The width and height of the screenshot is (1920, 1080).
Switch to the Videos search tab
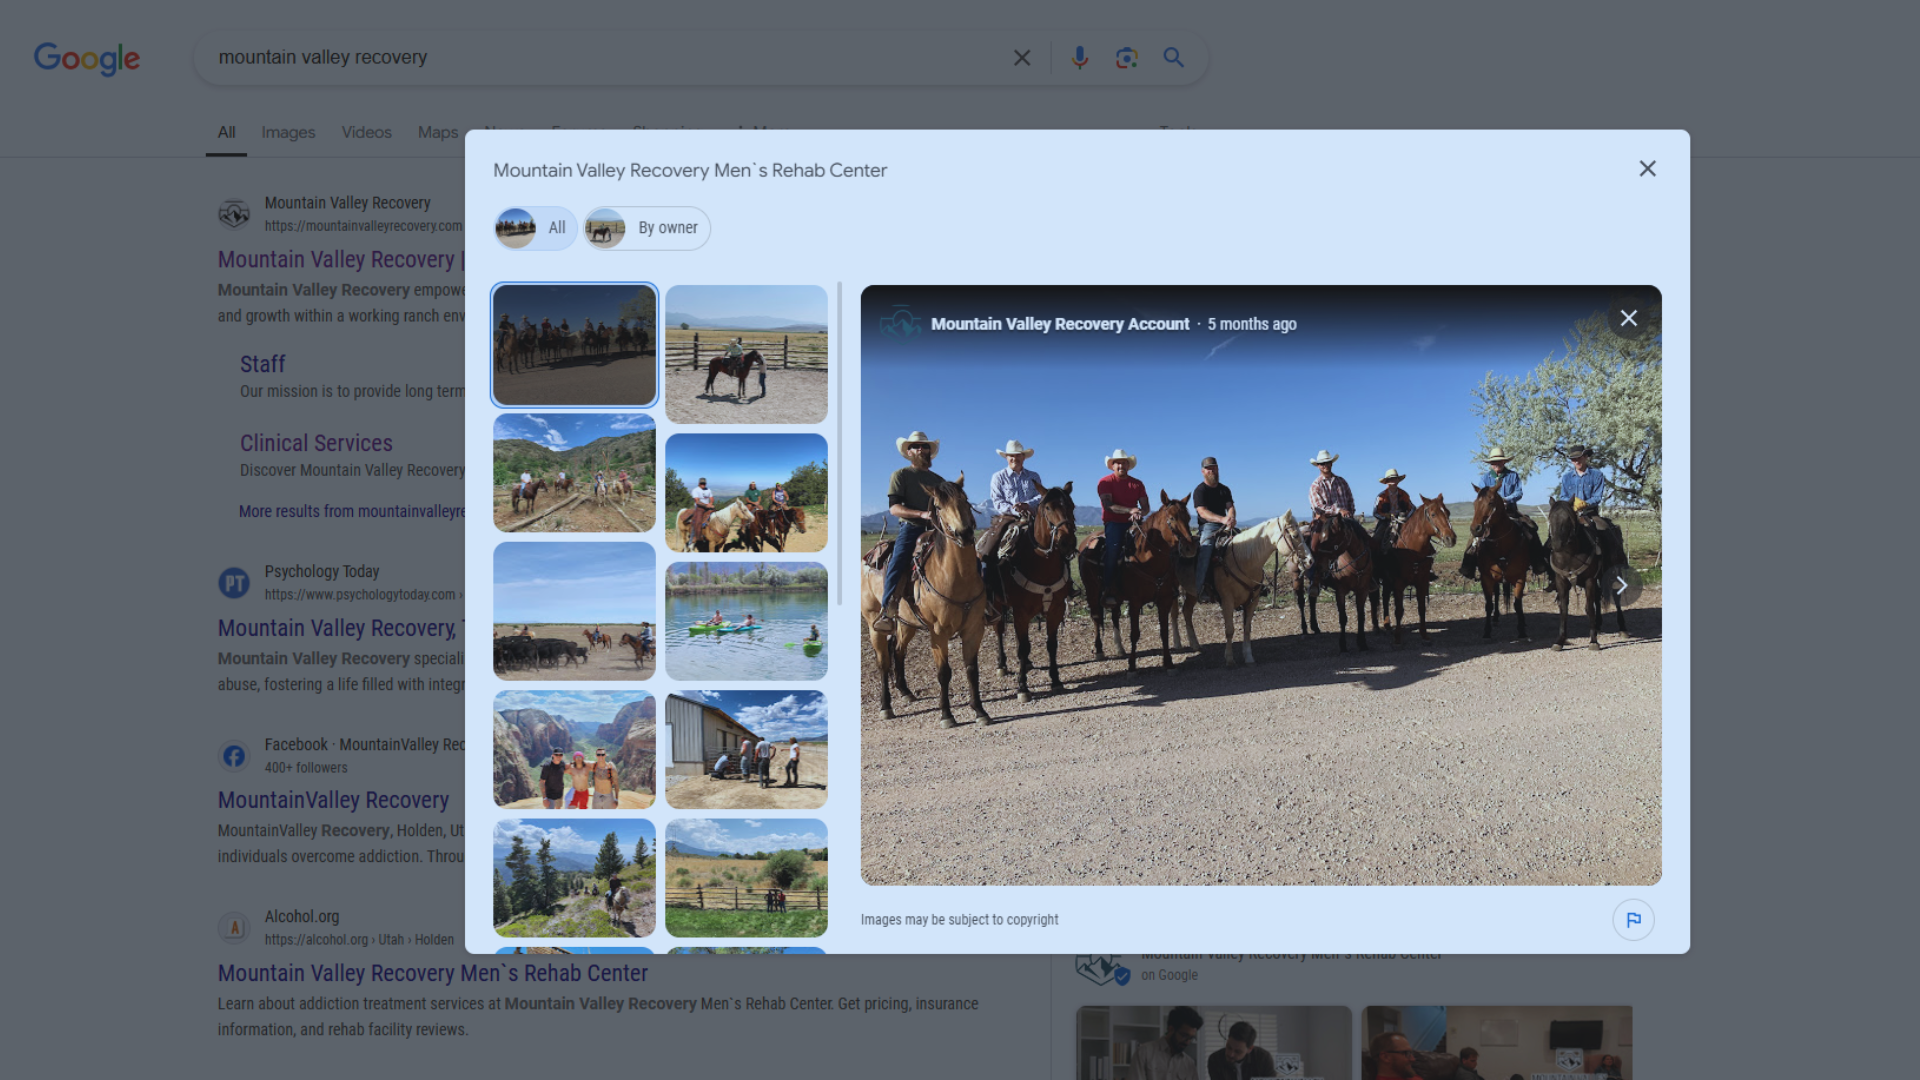[x=366, y=132]
